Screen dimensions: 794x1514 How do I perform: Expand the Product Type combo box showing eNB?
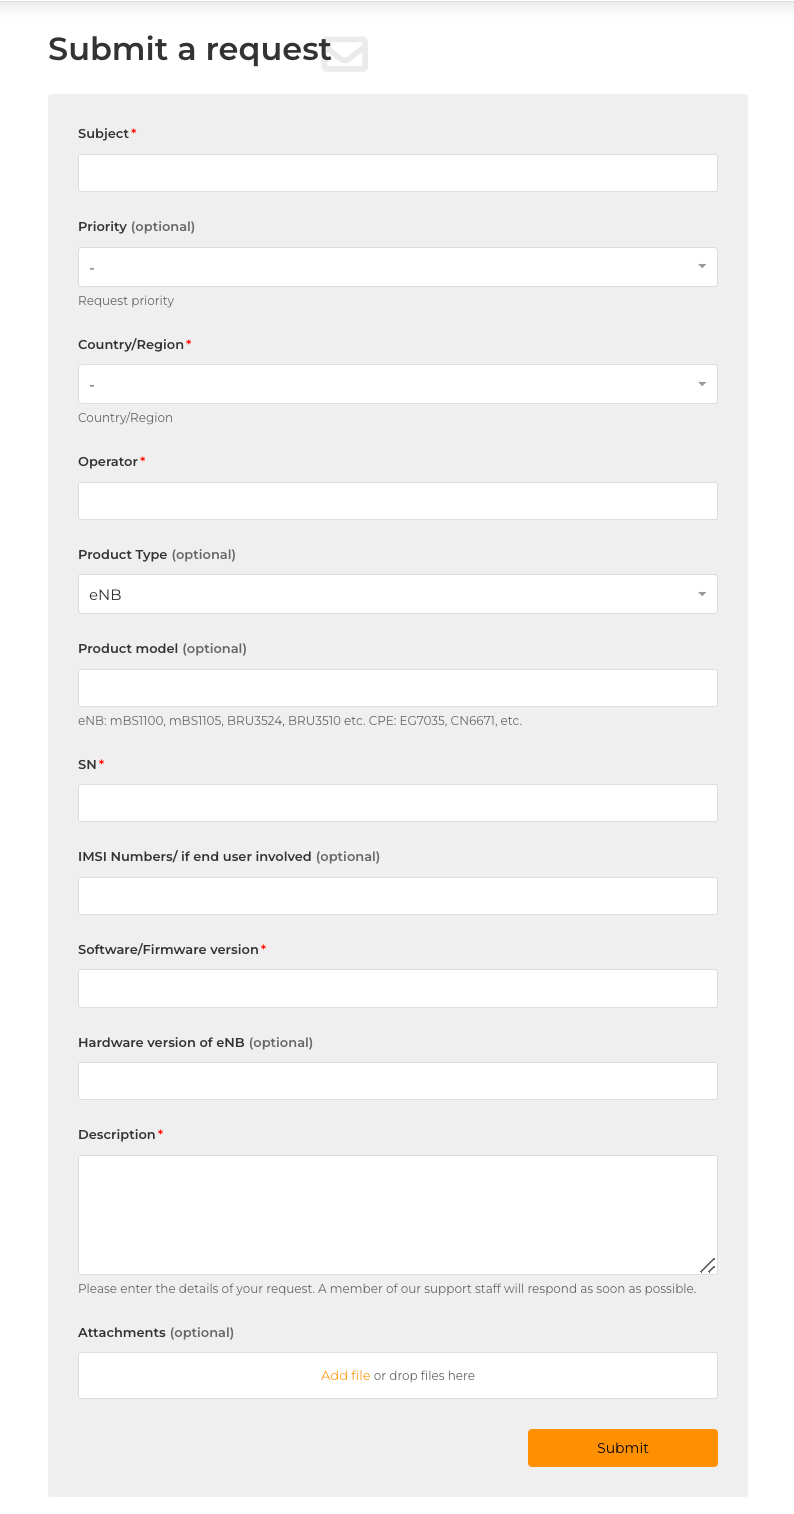click(x=398, y=594)
